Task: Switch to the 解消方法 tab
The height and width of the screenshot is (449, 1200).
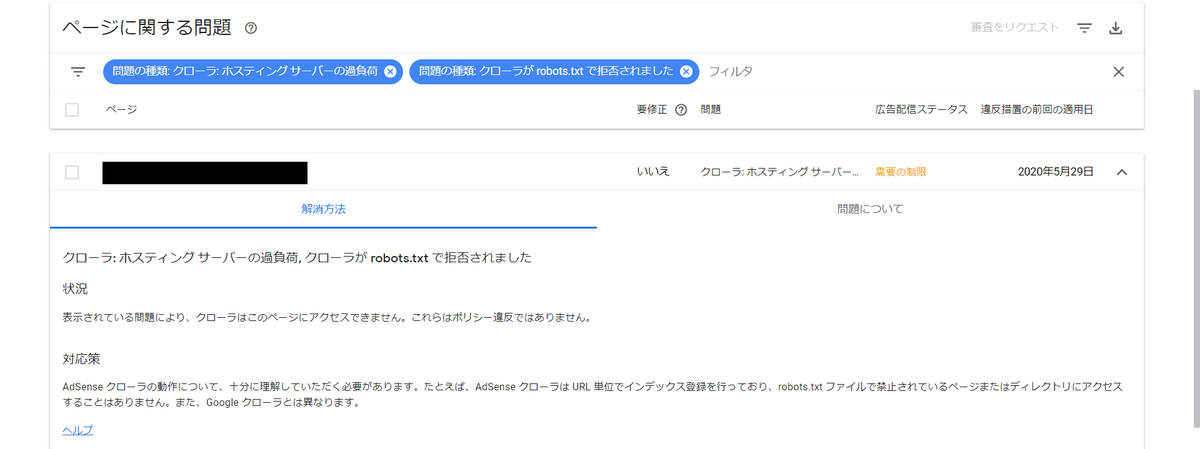Action: click(x=323, y=209)
